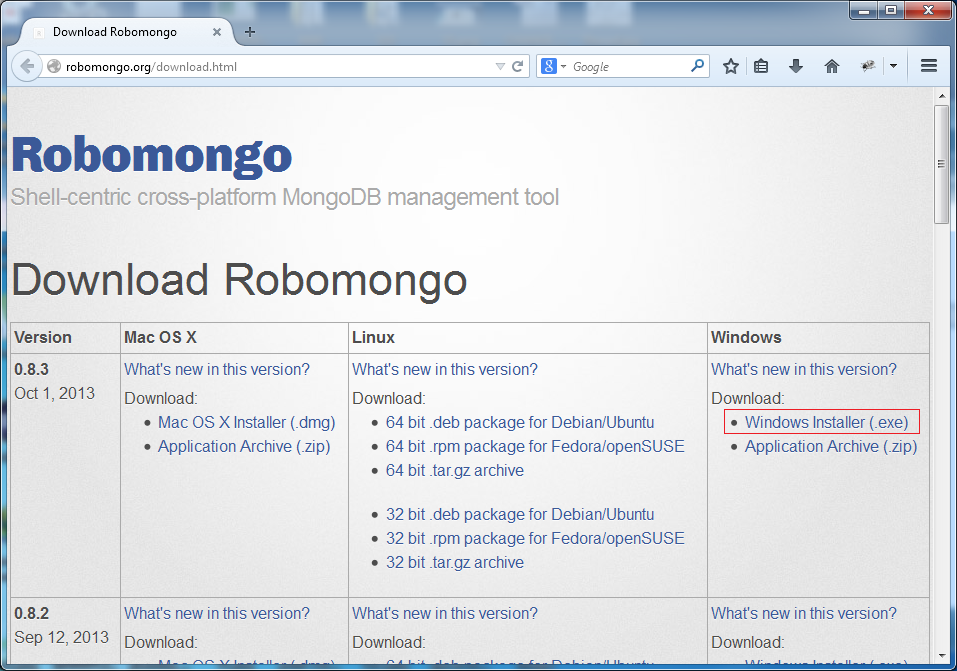Image resolution: width=957 pixels, height=671 pixels.
Task: Click the Sep 12, 2013 date text
Action: point(61,637)
